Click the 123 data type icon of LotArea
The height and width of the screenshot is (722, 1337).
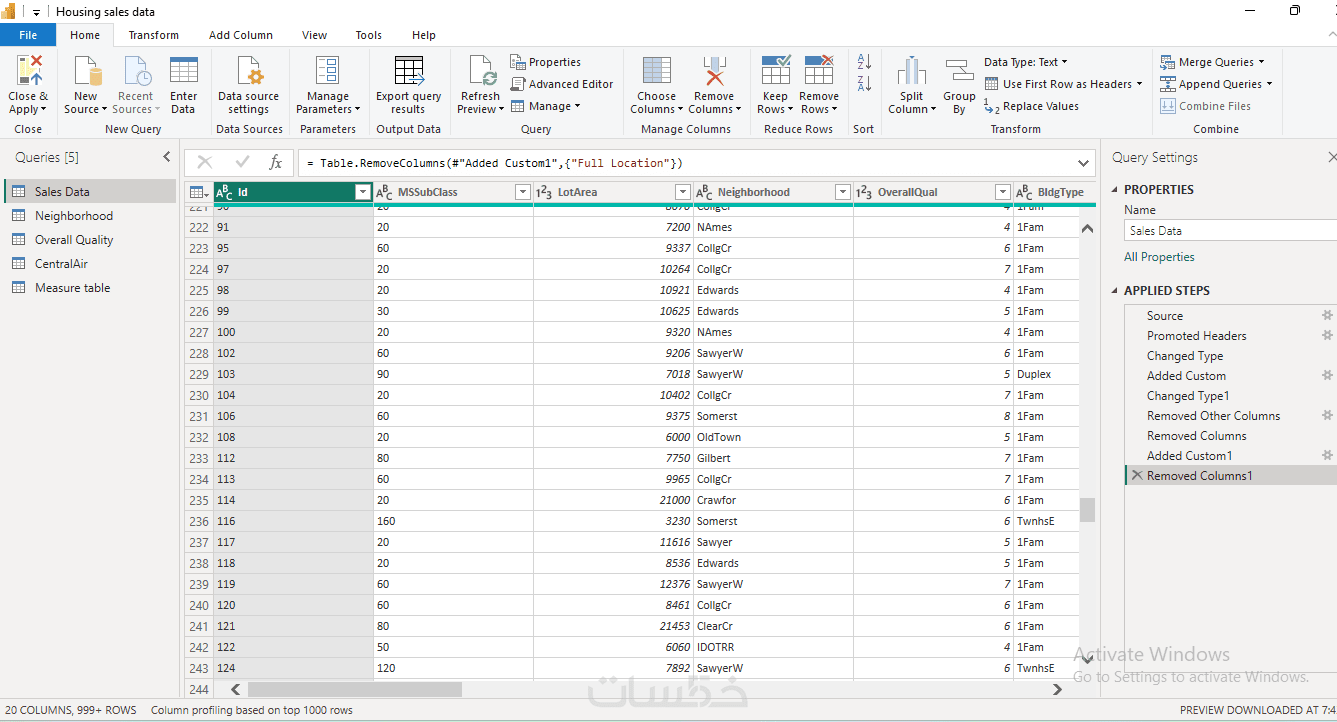pos(545,192)
